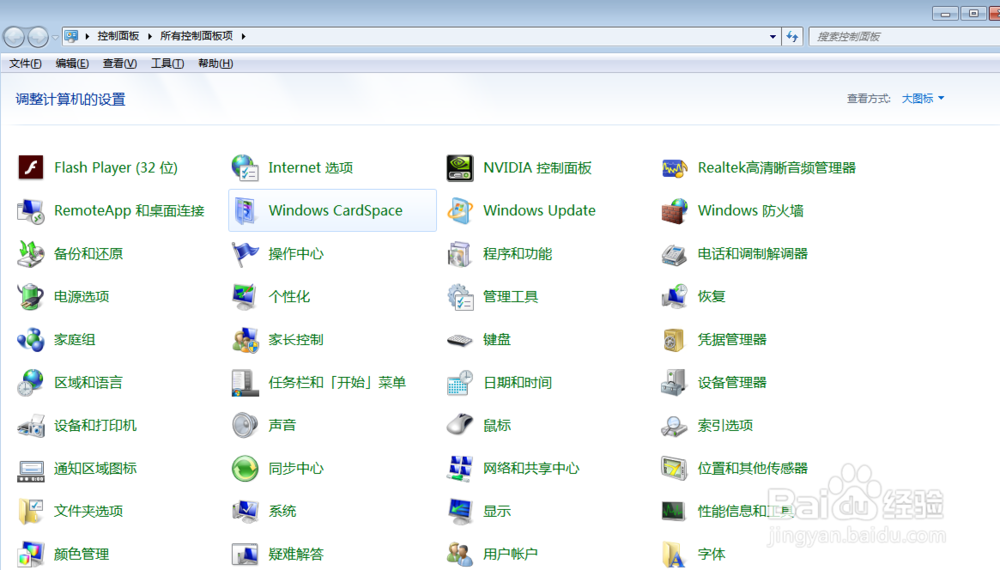
Task: Open the 网络和共享中心 icon
Action: 460,469
